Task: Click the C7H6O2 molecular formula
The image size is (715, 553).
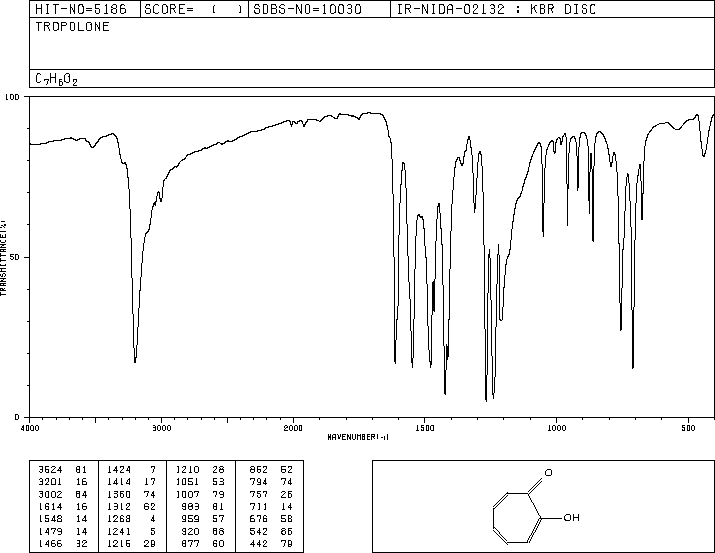Action: 56,79
